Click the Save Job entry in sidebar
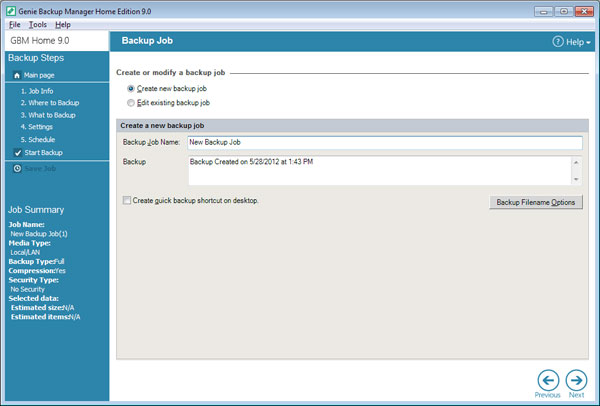Viewport: 600px width, 406px height. tap(40, 169)
